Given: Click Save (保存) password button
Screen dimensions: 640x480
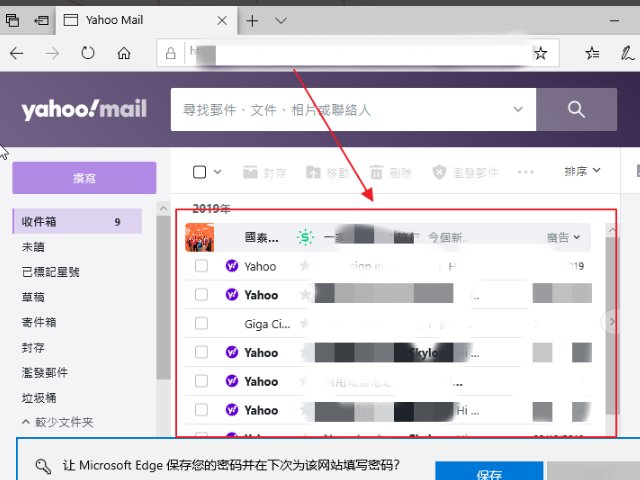Looking at the screenshot, I should point(489,471).
